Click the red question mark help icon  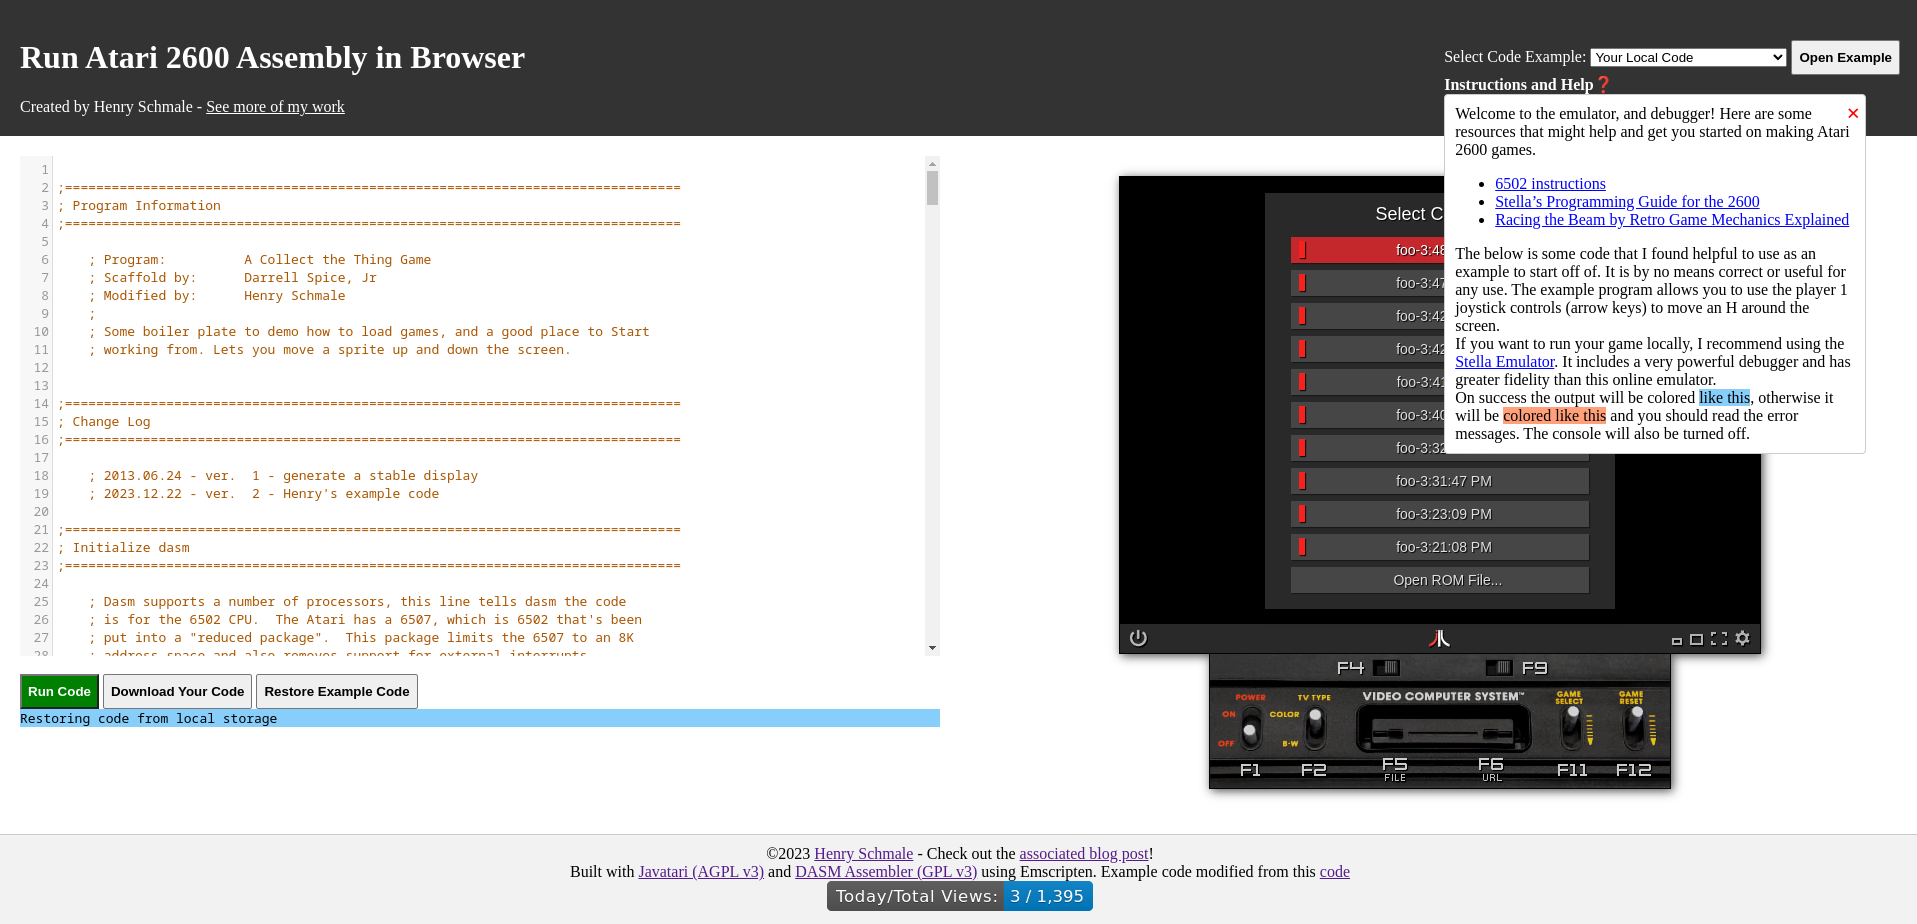(1604, 85)
